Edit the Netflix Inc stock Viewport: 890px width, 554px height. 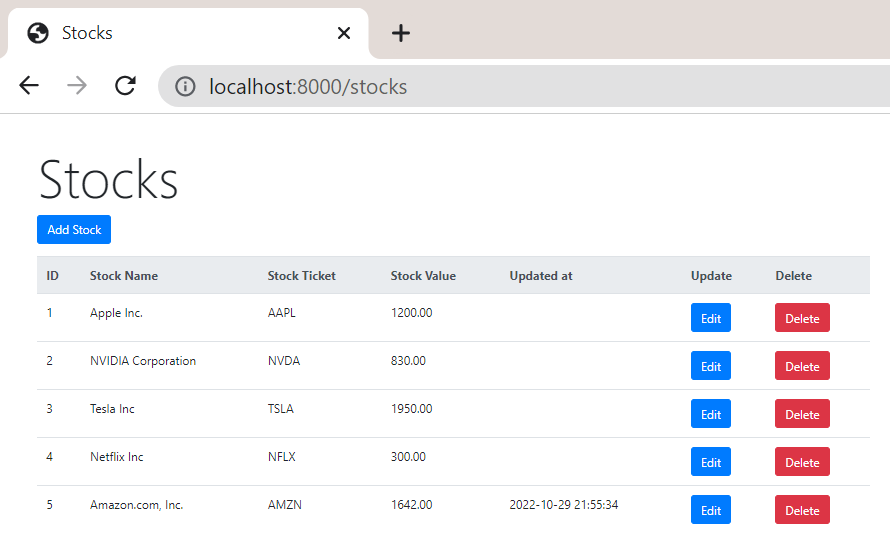pyautogui.click(x=711, y=461)
